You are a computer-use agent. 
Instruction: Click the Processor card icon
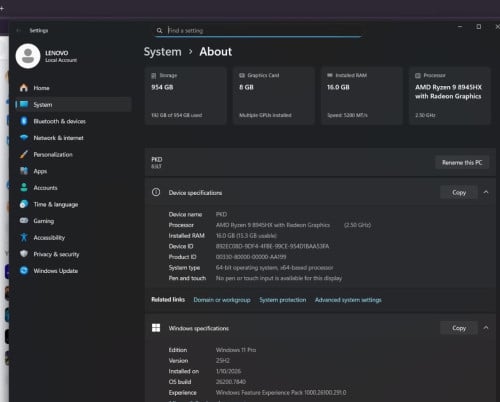418,76
